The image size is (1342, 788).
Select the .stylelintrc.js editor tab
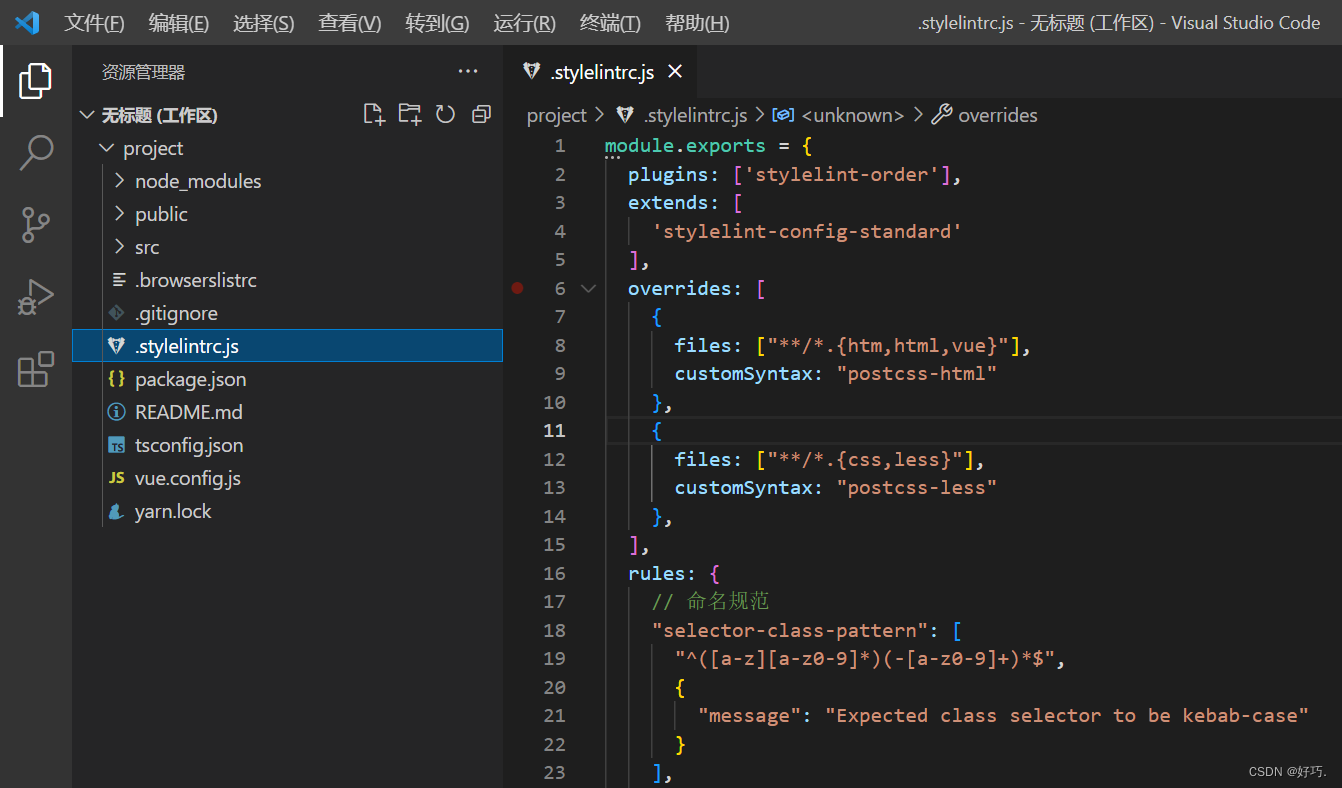(601, 72)
